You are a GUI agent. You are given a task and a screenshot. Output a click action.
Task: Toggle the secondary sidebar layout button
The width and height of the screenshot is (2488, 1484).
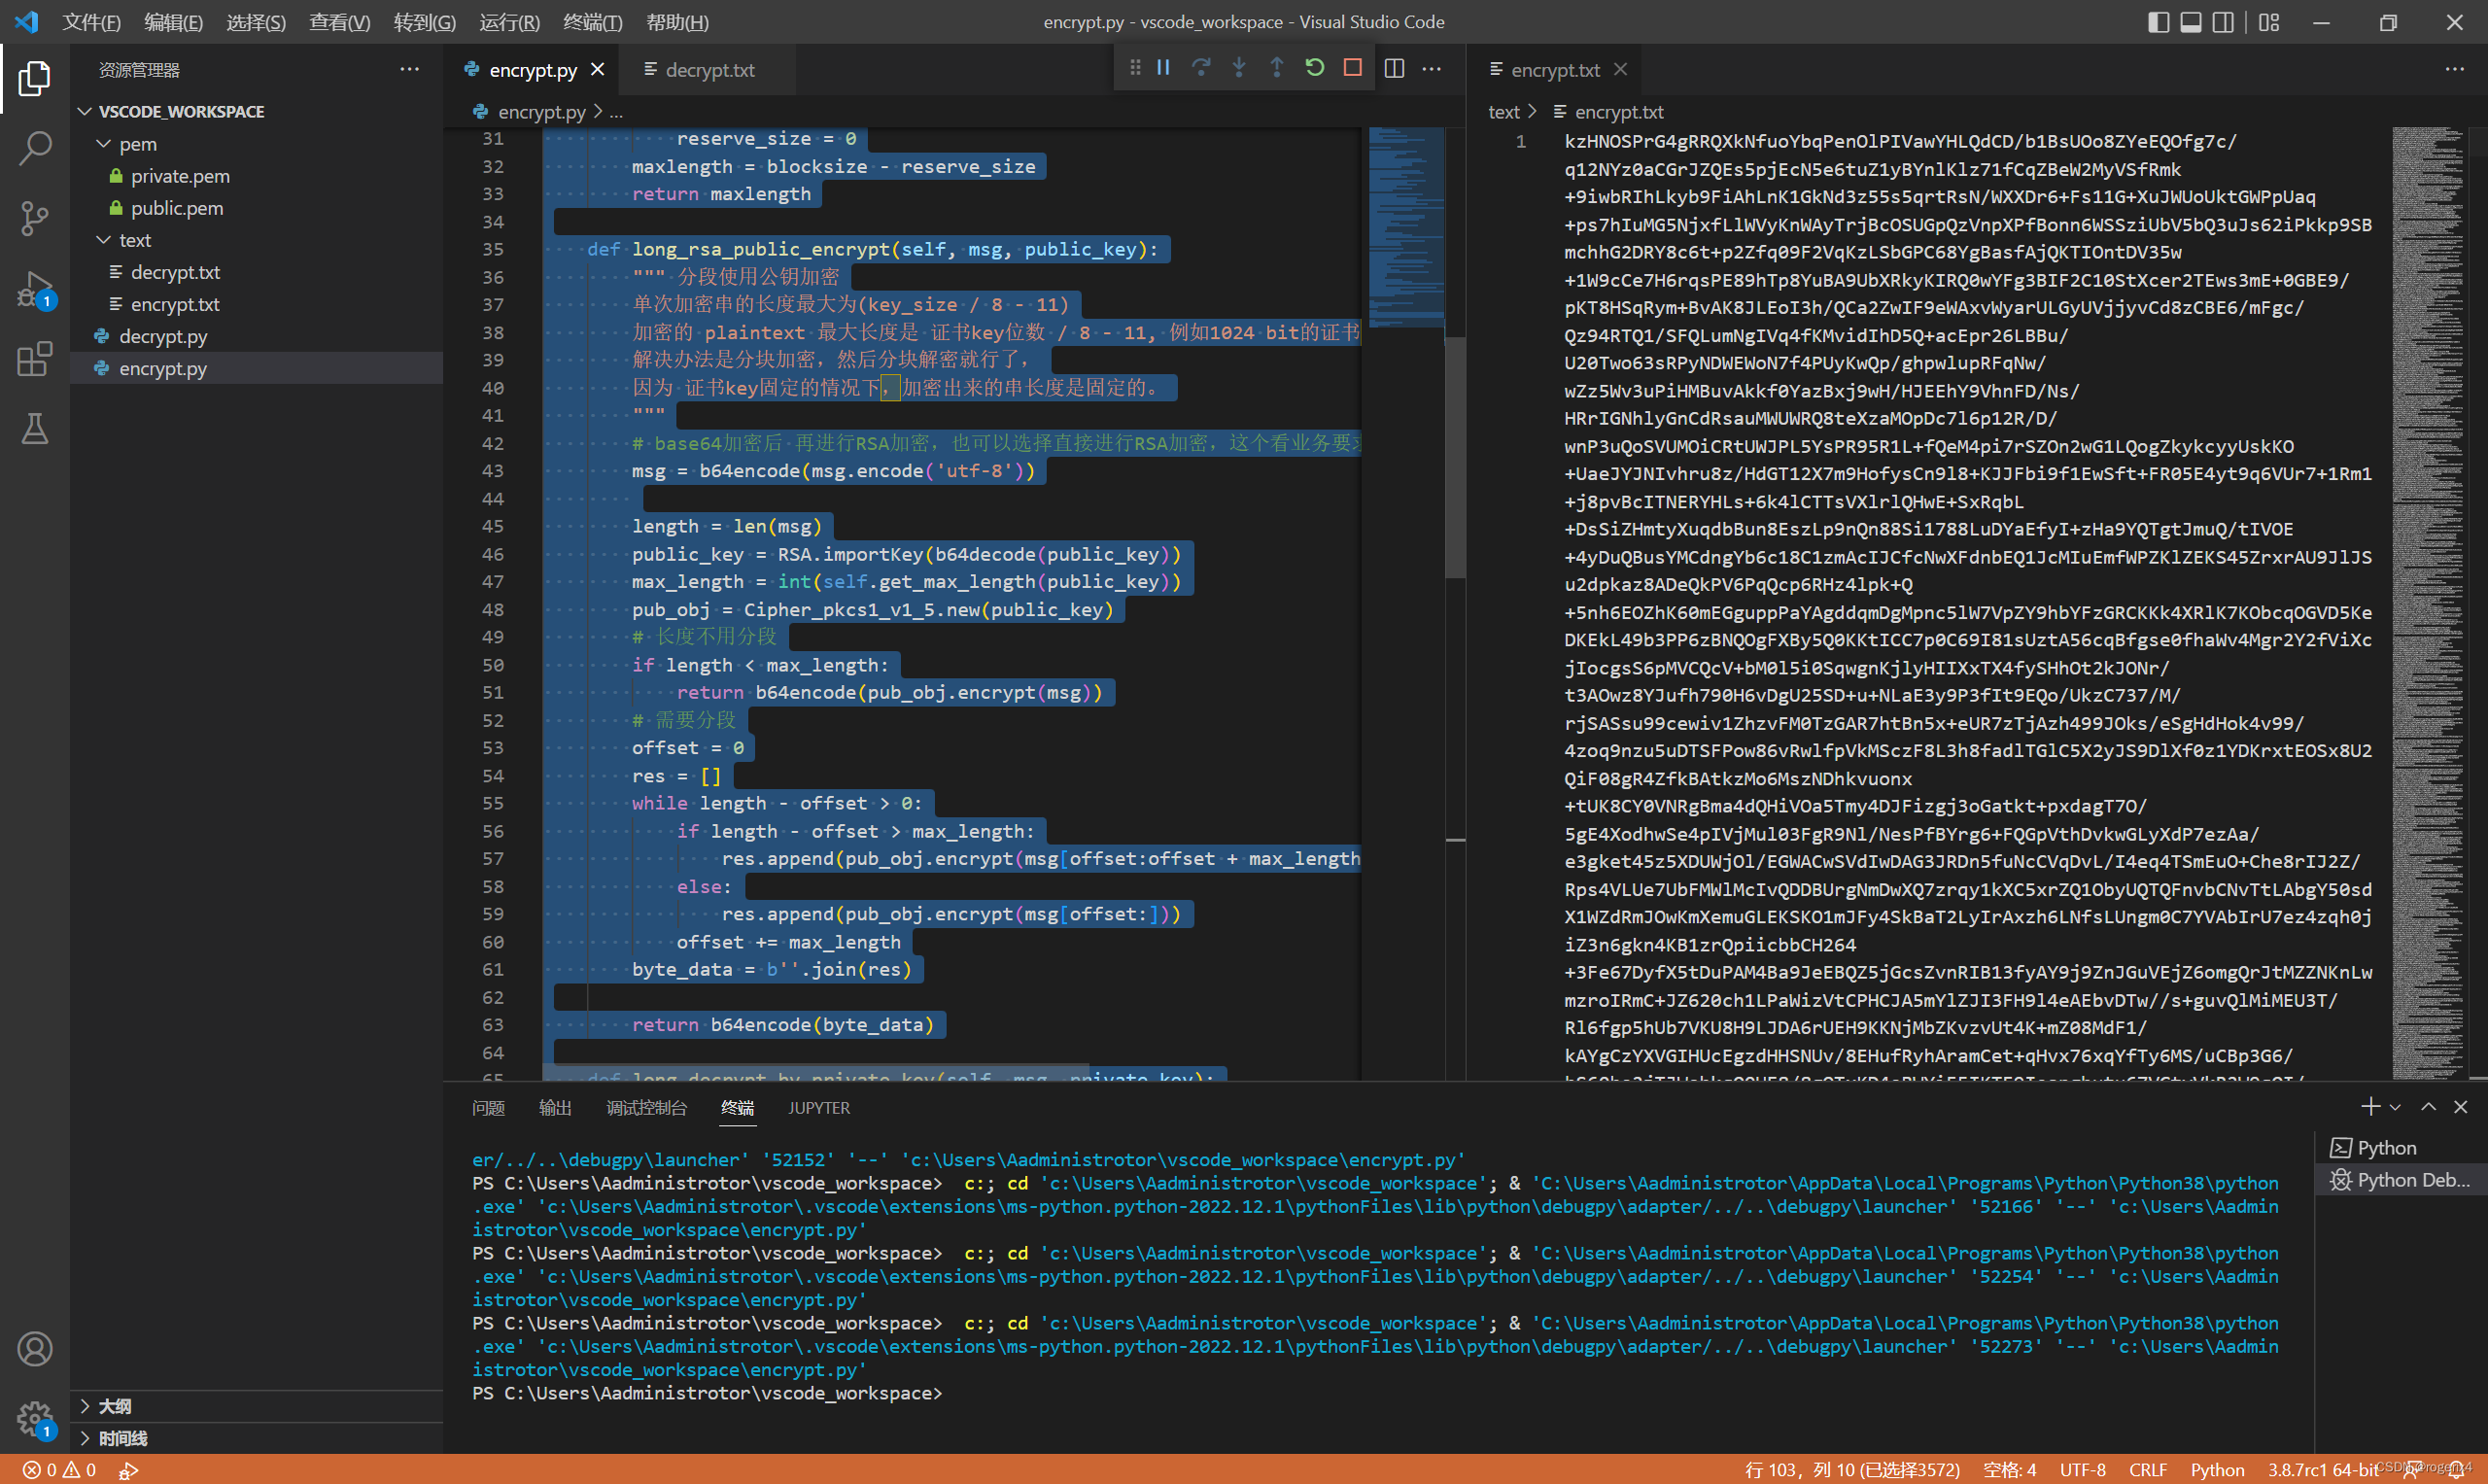pyautogui.click(x=2222, y=22)
